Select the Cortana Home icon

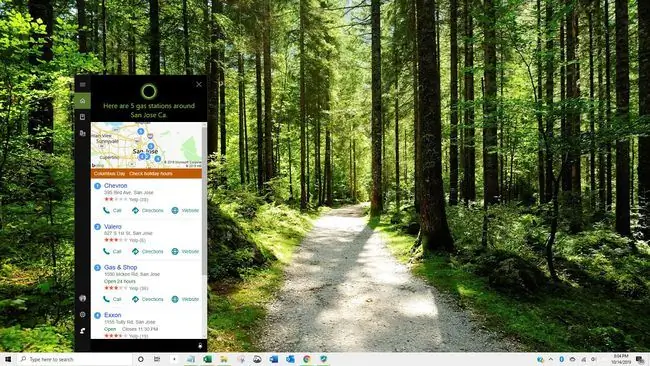82,101
